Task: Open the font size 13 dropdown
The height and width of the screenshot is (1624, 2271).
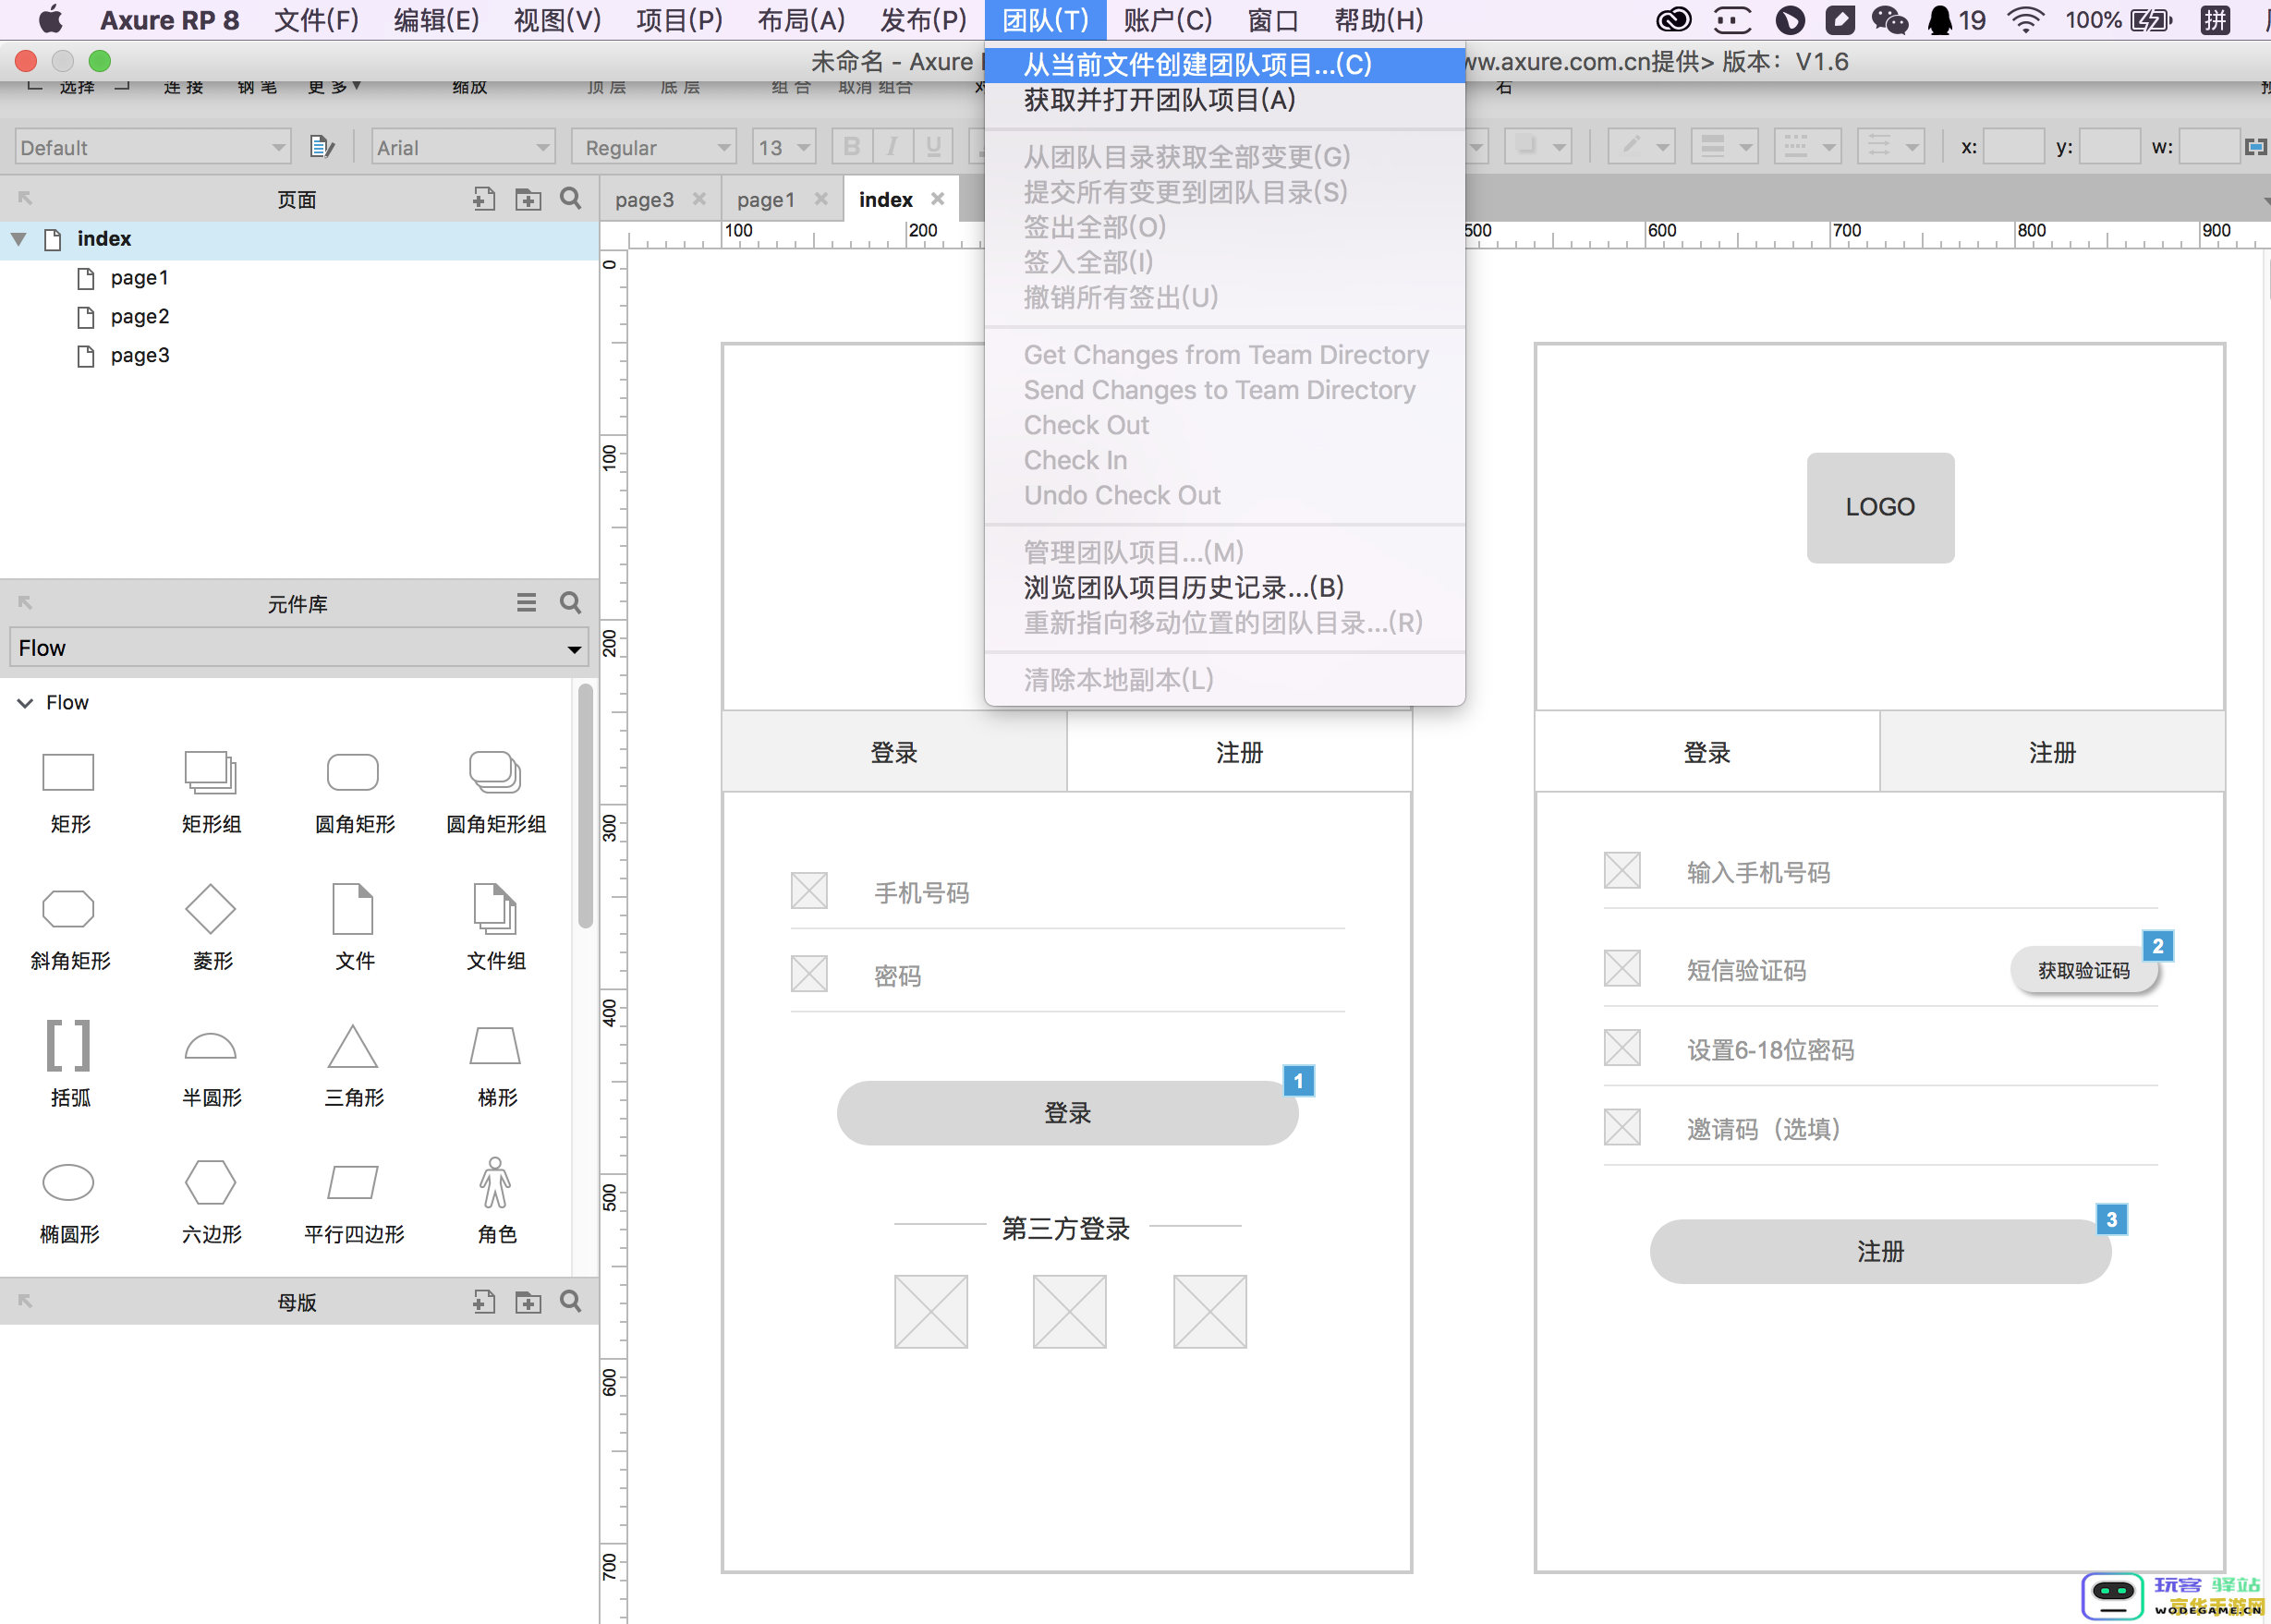Action: click(x=784, y=147)
